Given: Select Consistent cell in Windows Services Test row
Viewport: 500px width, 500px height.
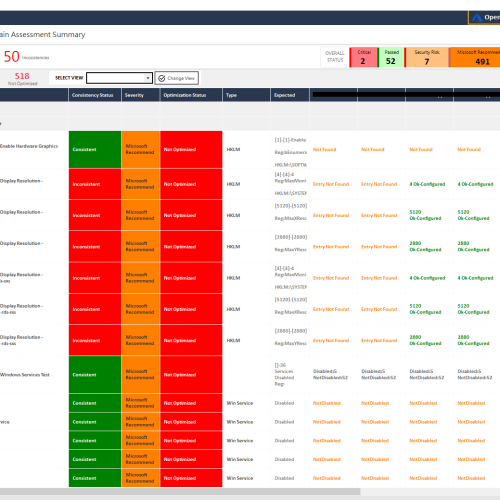Looking at the screenshot, I should tap(95, 375).
